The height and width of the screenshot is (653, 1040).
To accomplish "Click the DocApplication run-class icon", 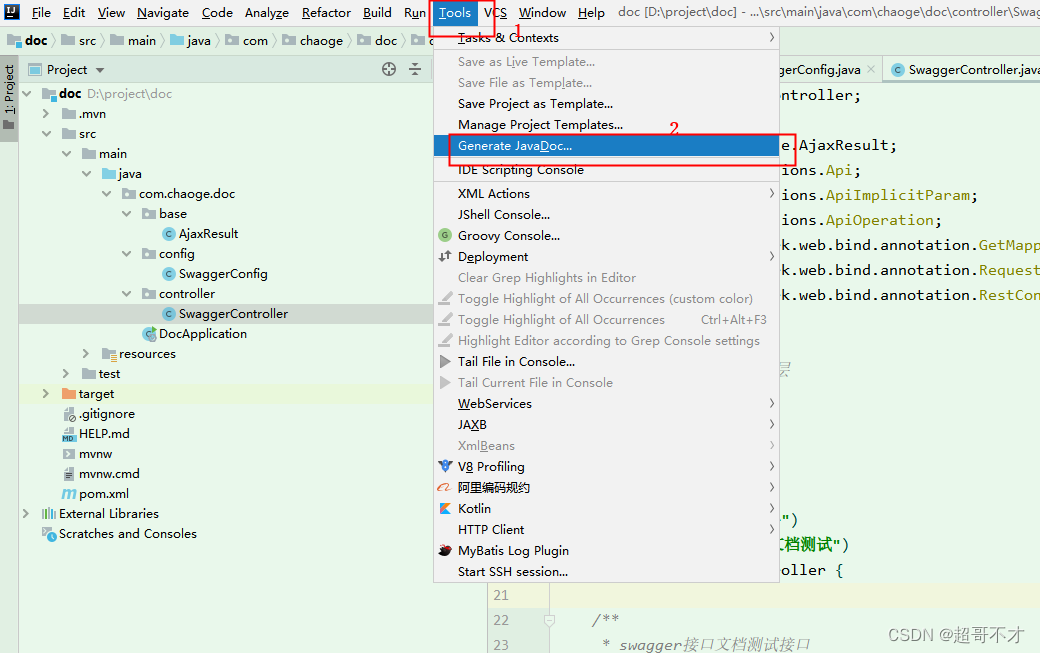I will click(x=150, y=334).
